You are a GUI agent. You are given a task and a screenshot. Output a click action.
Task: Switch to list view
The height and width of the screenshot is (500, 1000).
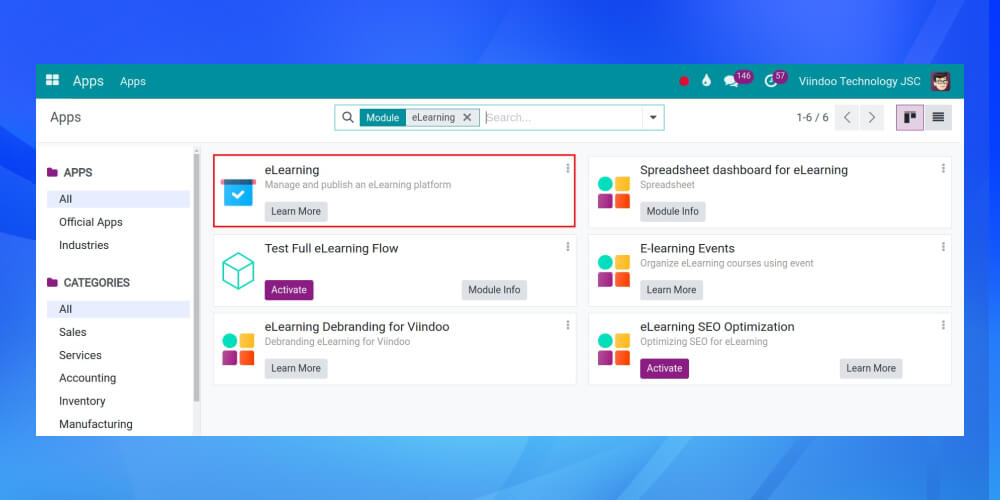pos(938,117)
